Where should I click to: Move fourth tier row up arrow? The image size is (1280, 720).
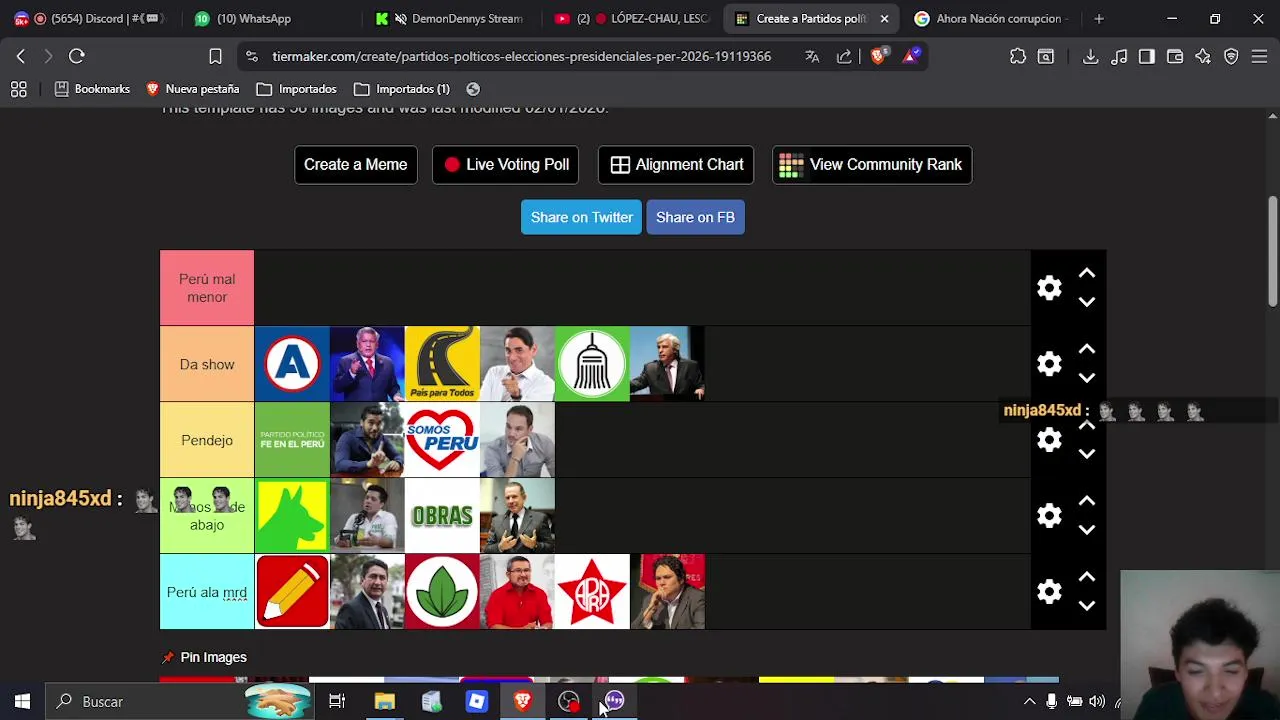(x=1087, y=502)
